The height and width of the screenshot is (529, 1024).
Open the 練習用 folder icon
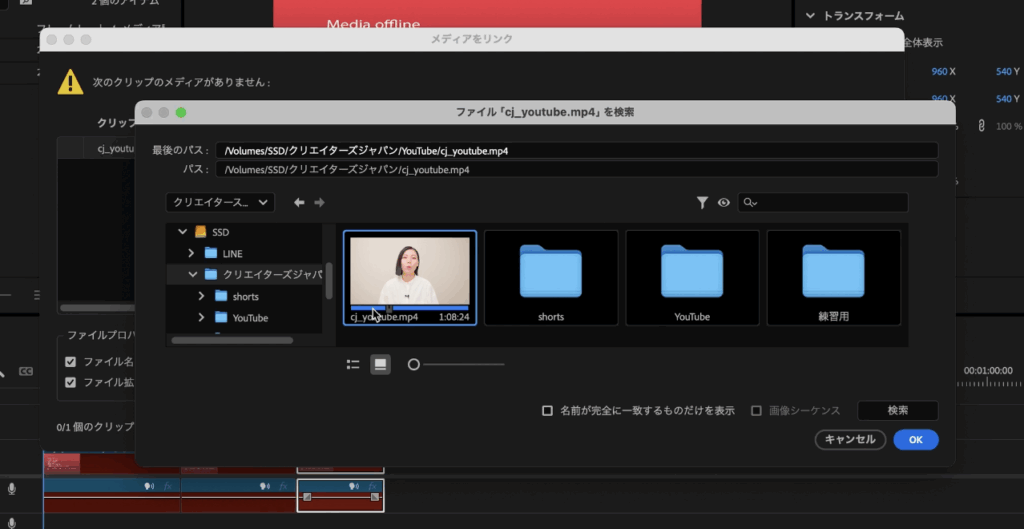point(833,272)
